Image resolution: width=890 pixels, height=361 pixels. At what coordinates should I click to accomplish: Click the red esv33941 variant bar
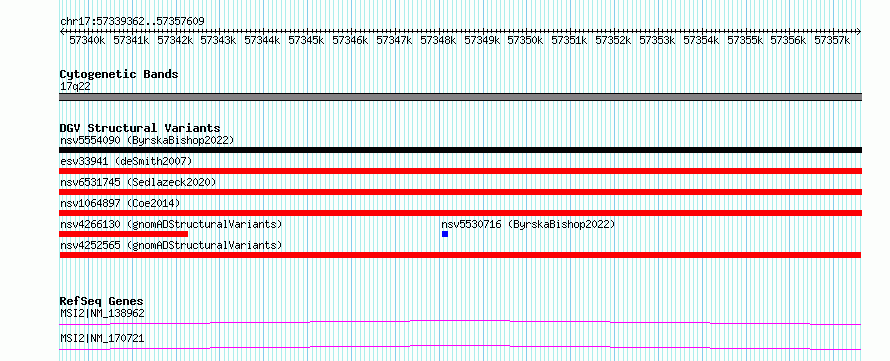pos(460,171)
